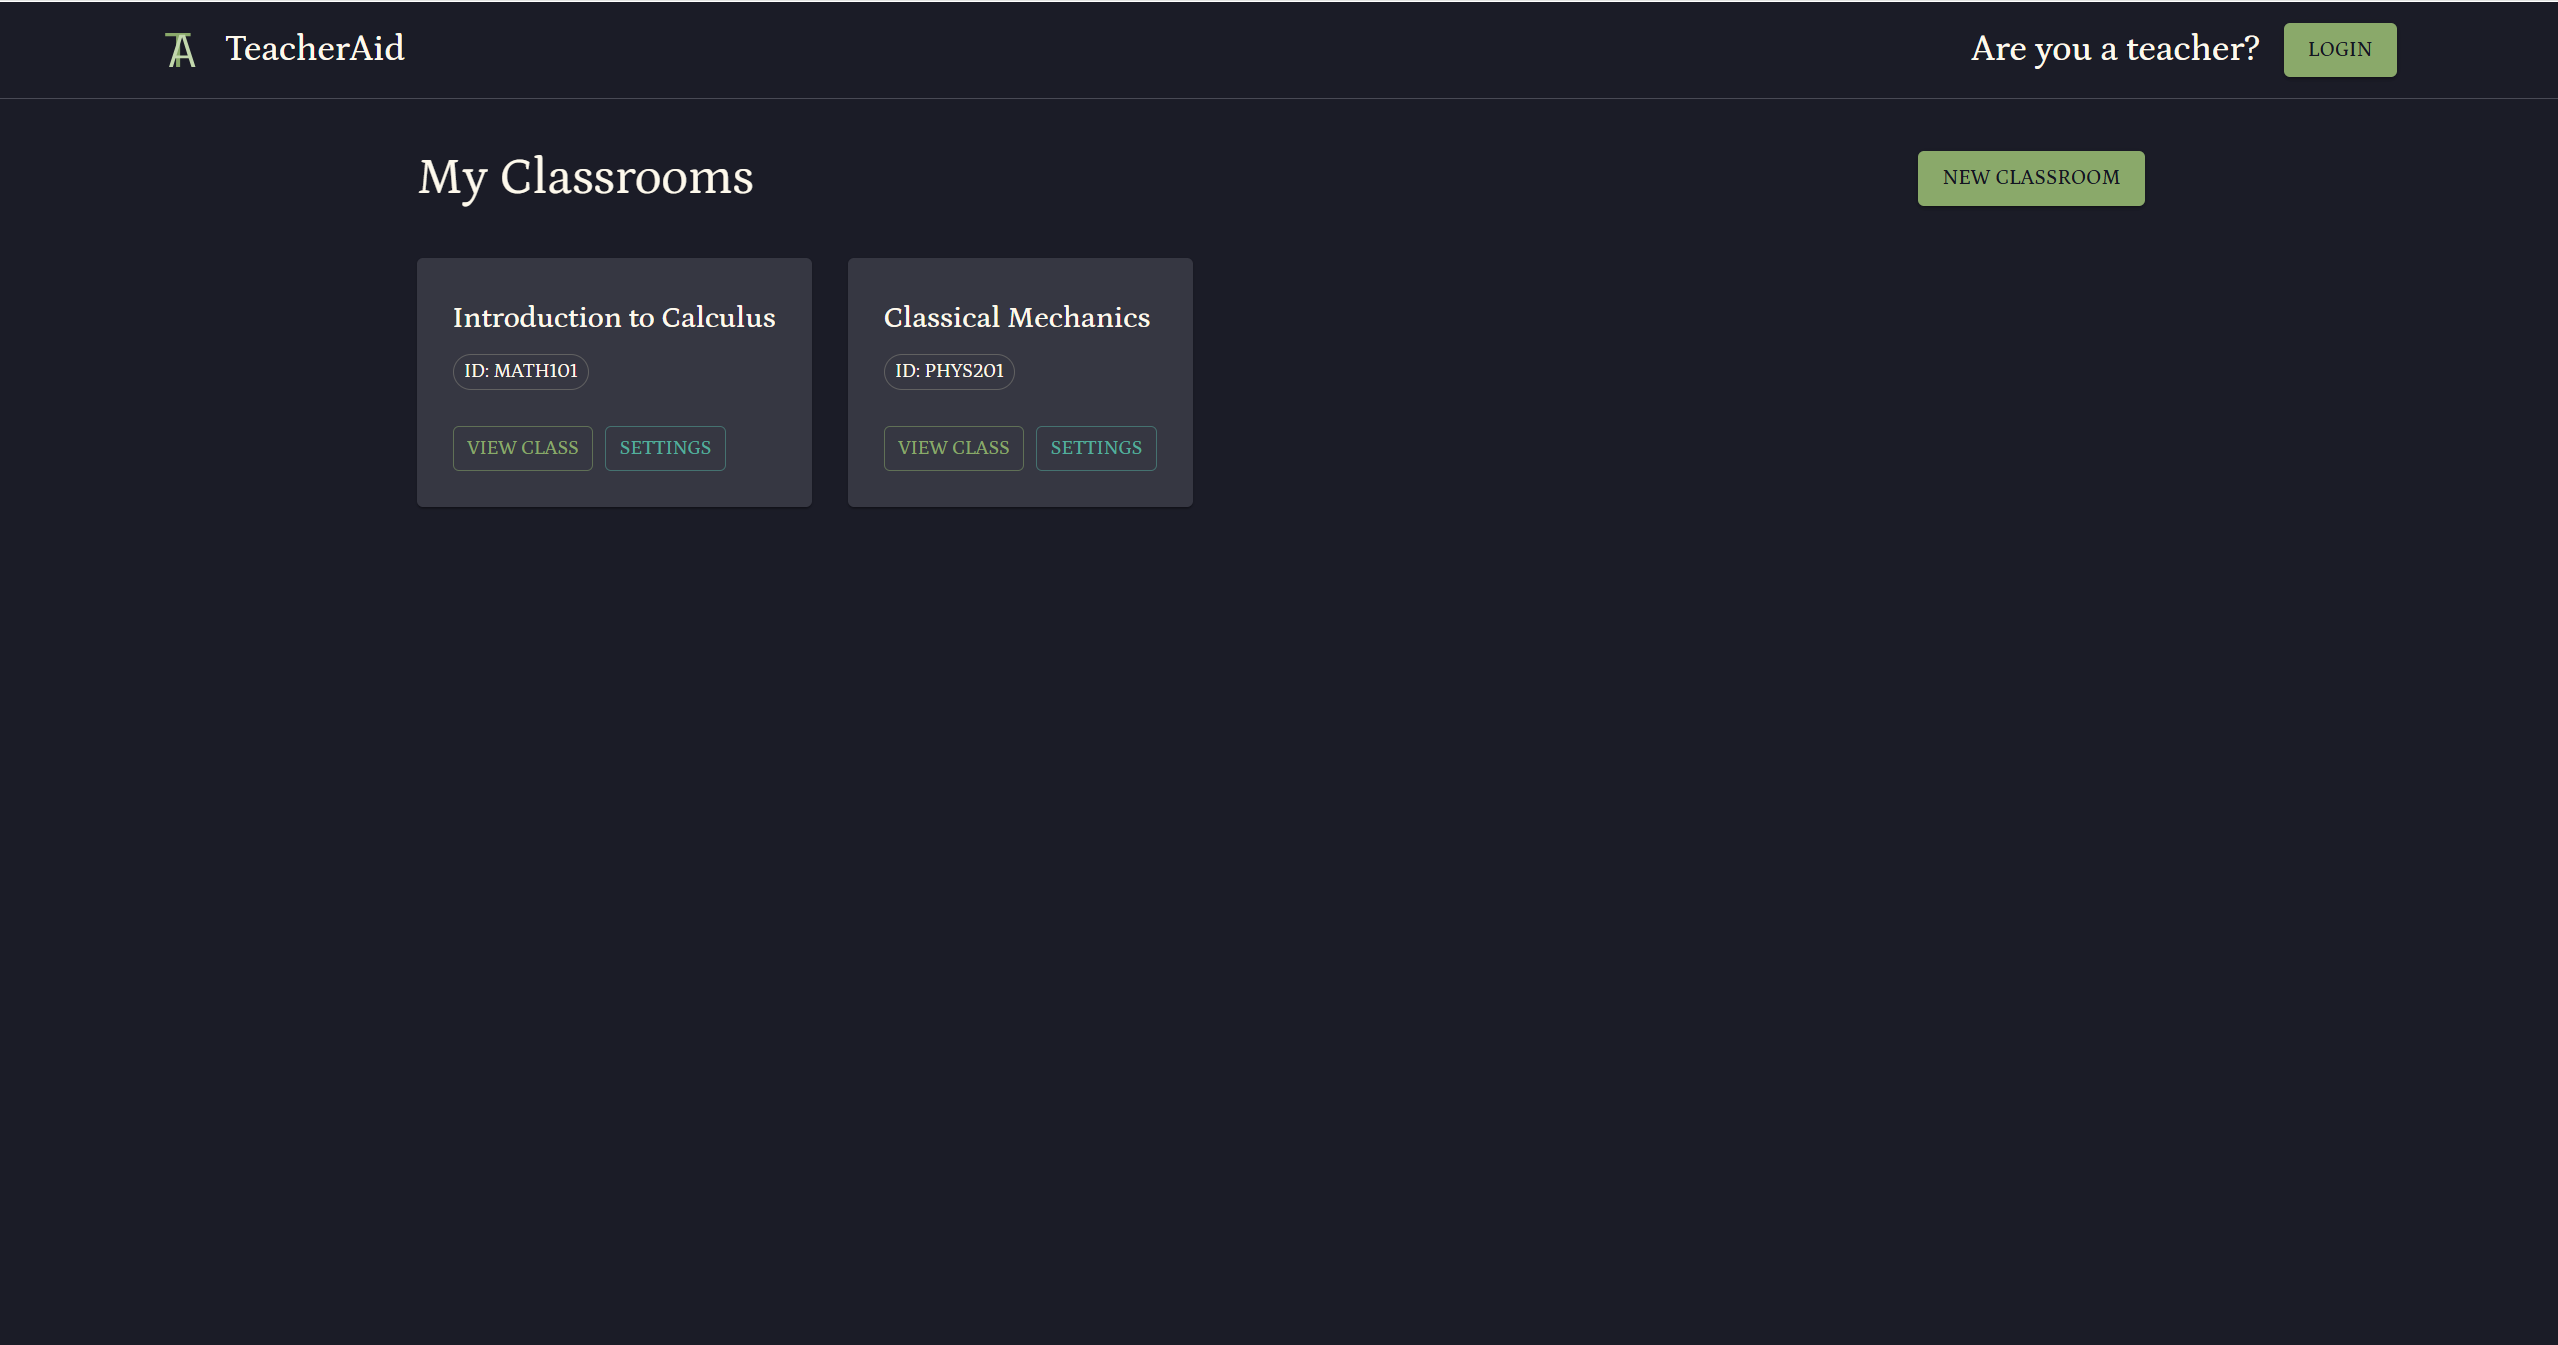
Task: Click the ID: MATH101 chip
Action: tap(520, 371)
